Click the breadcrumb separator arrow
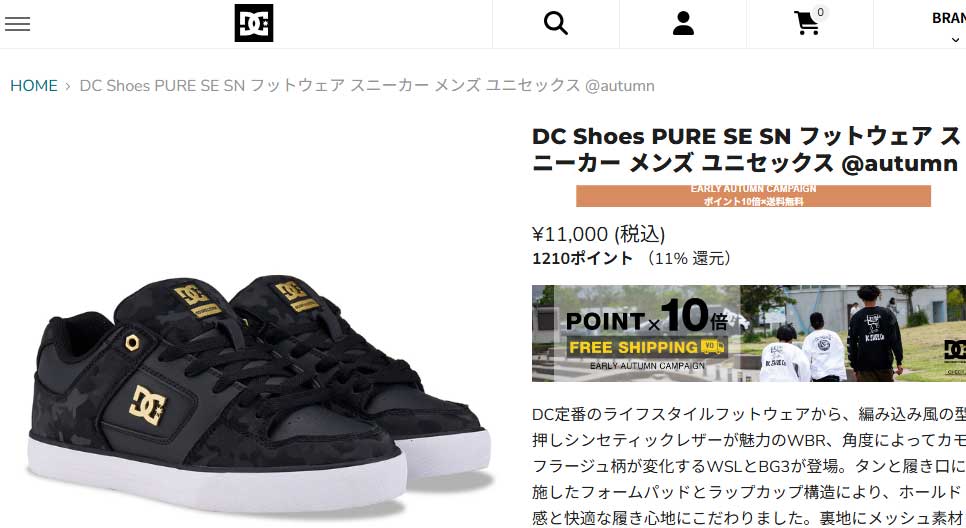Screen dimensions: 966x528 [x=68, y=86]
